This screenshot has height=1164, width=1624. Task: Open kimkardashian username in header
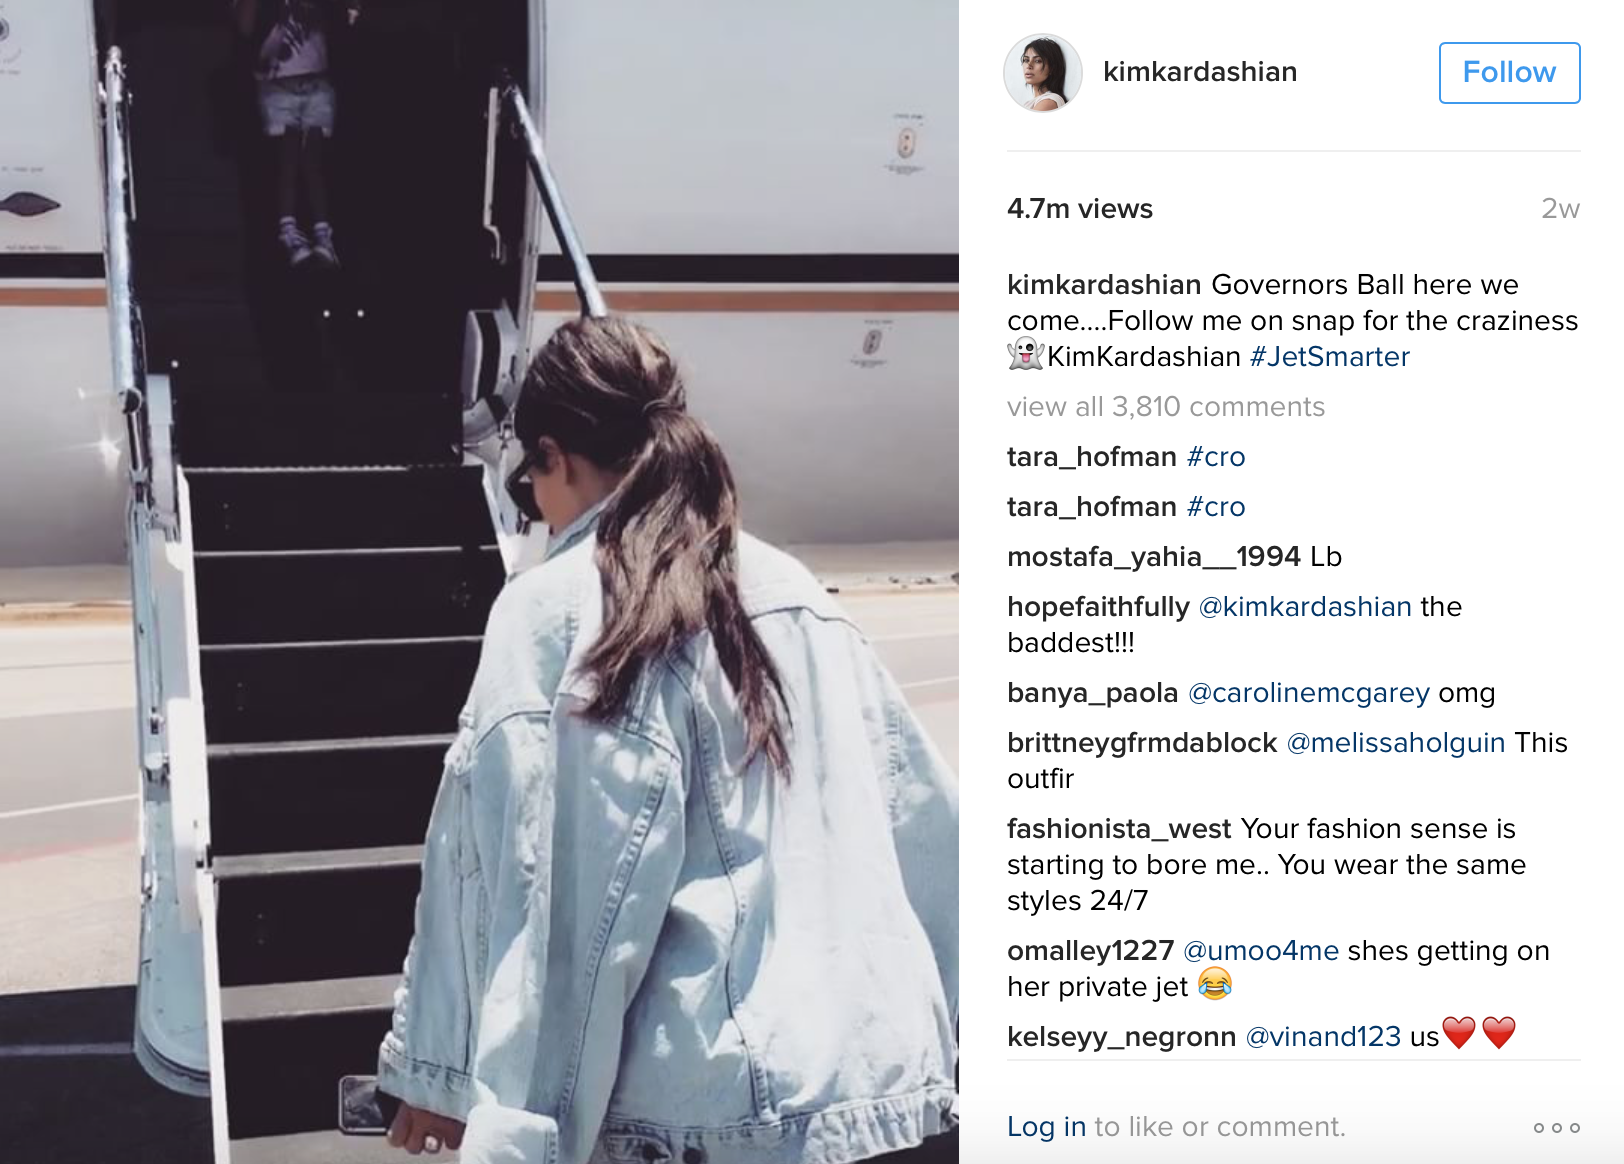point(1200,72)
